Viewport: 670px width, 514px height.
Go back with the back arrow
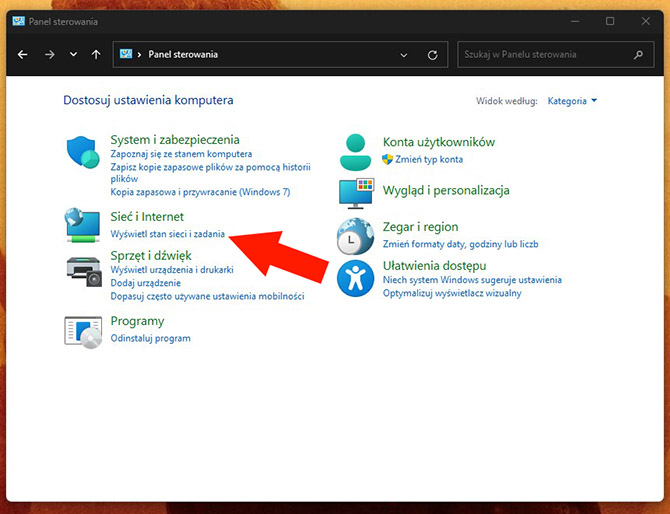23,55
